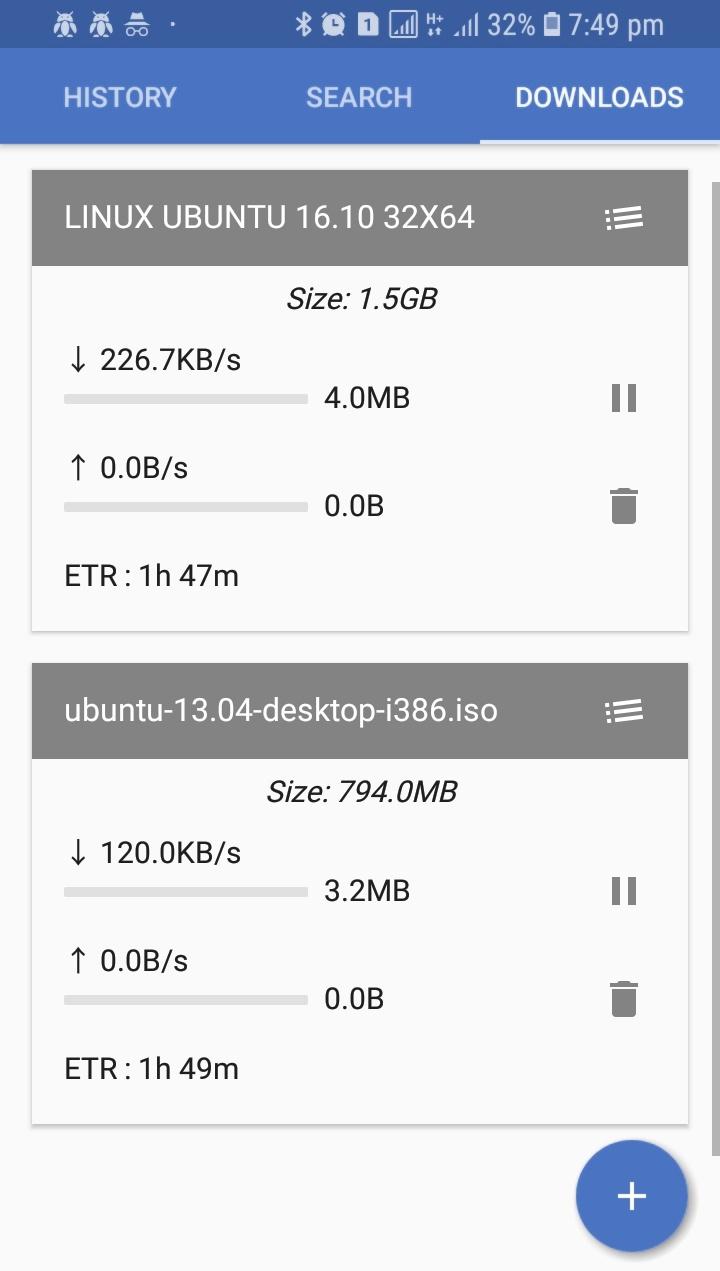
Task: Tap the Bluetooth status bar icon
Action: coord(304,25)
